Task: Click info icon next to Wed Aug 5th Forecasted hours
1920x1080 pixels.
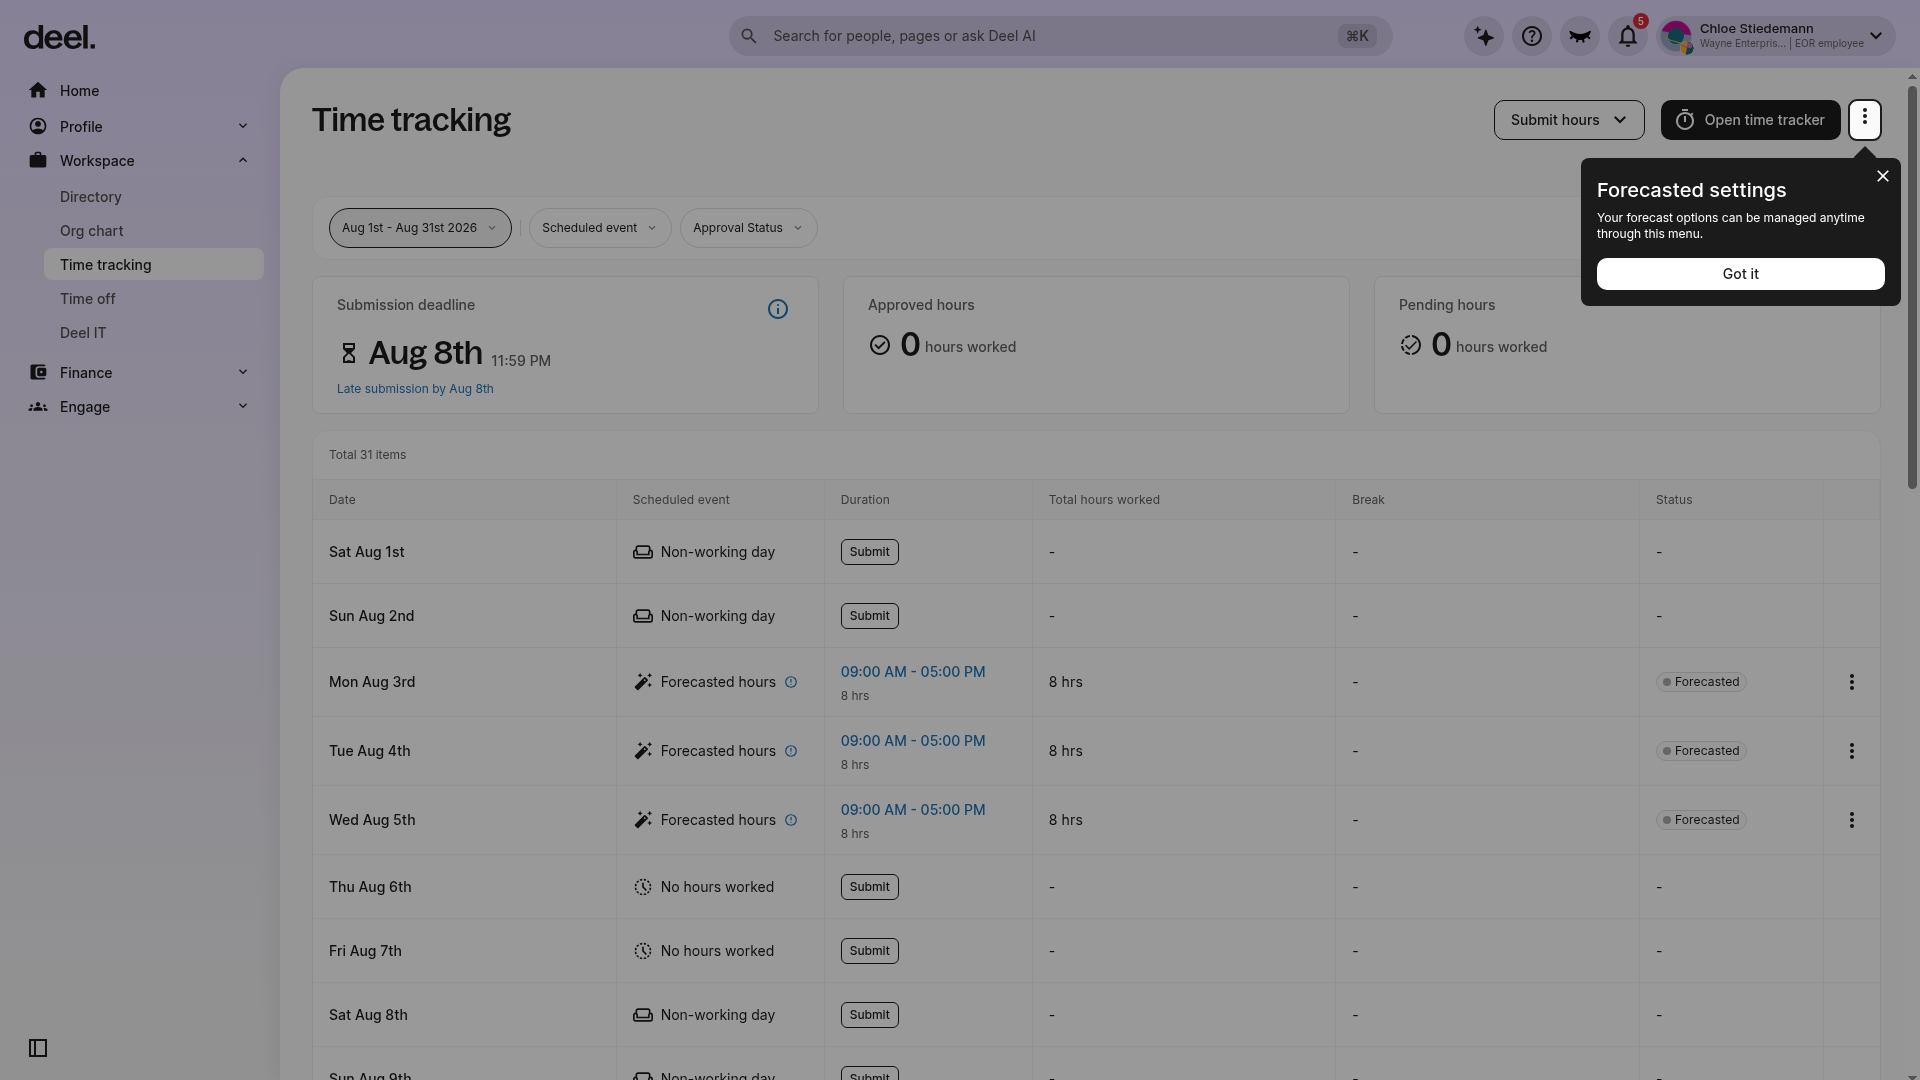Action: coord(791,820)
